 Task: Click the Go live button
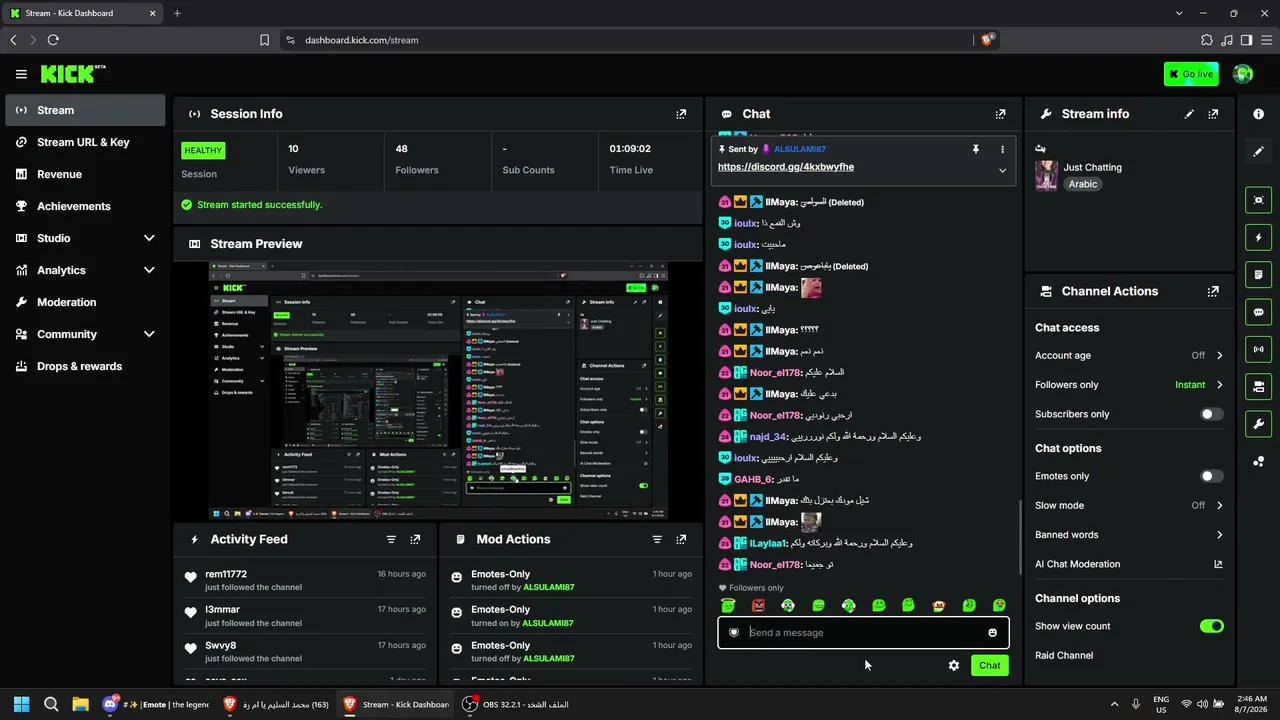(1191, 74)
